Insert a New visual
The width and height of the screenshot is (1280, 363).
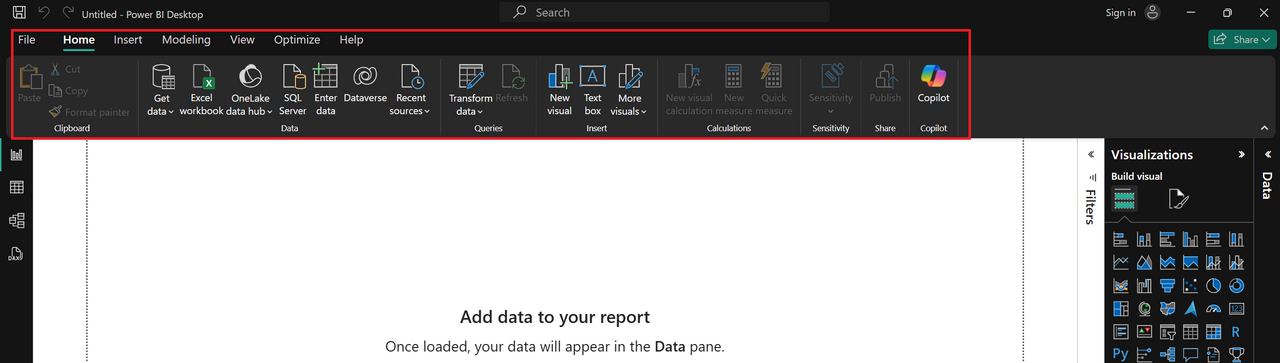[560, 90]
